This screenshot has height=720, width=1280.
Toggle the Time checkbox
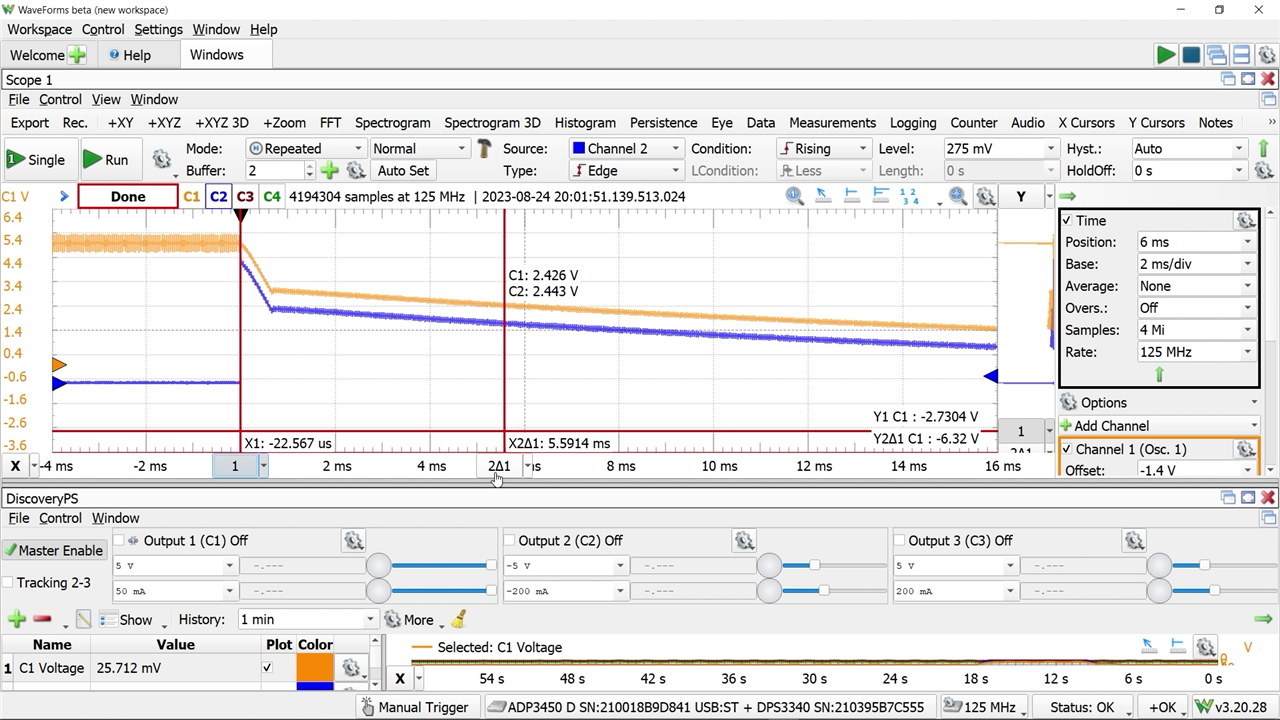pyautogui.click(x=1067, y=221)
